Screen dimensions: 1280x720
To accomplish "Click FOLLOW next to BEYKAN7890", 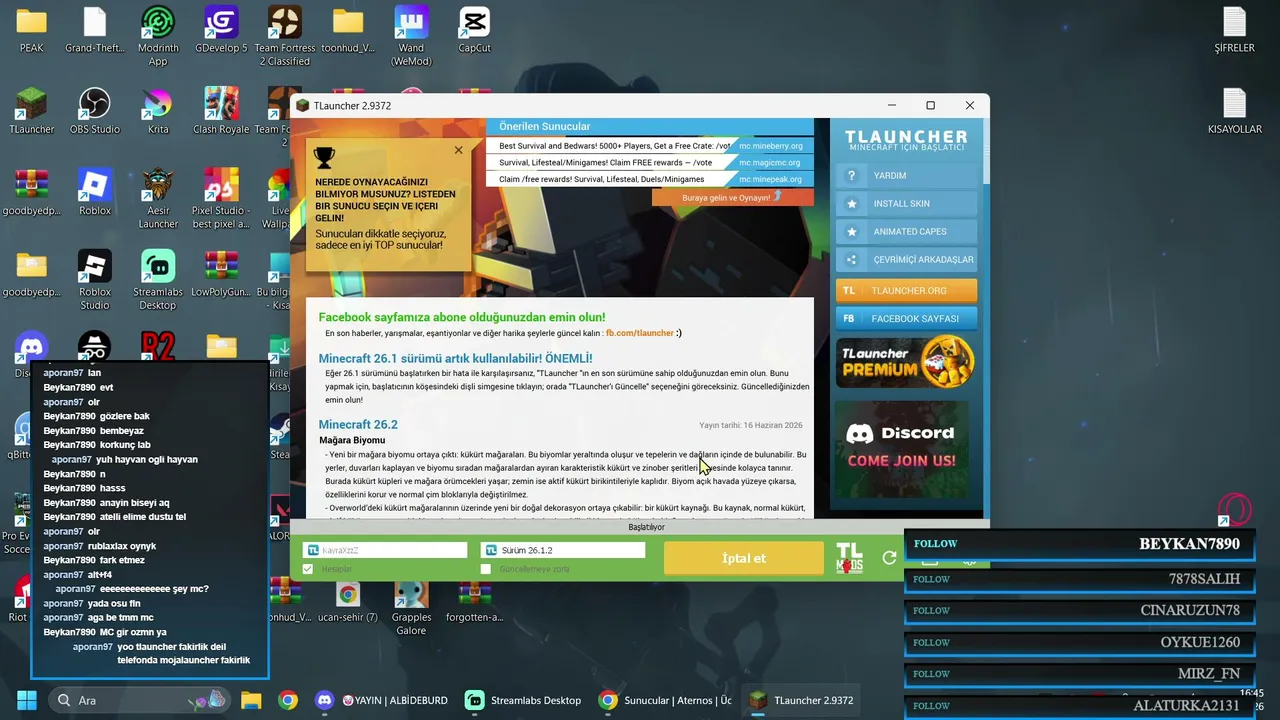I will (x=936, y=544).
